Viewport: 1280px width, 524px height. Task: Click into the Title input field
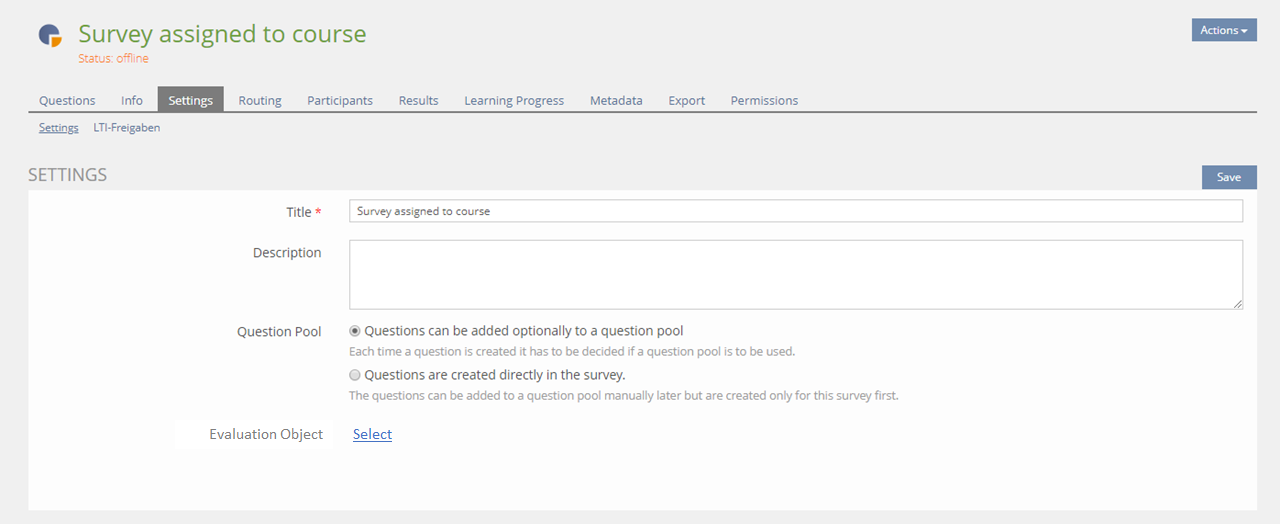coord(795,211)
